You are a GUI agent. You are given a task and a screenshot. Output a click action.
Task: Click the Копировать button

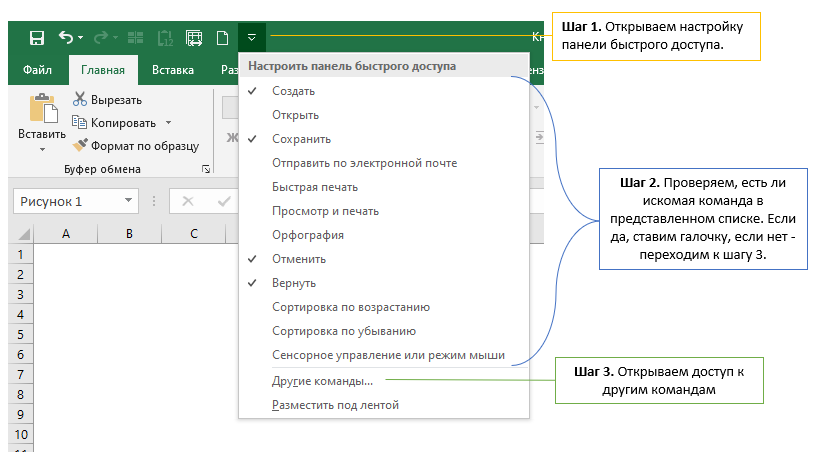point(114,123)
